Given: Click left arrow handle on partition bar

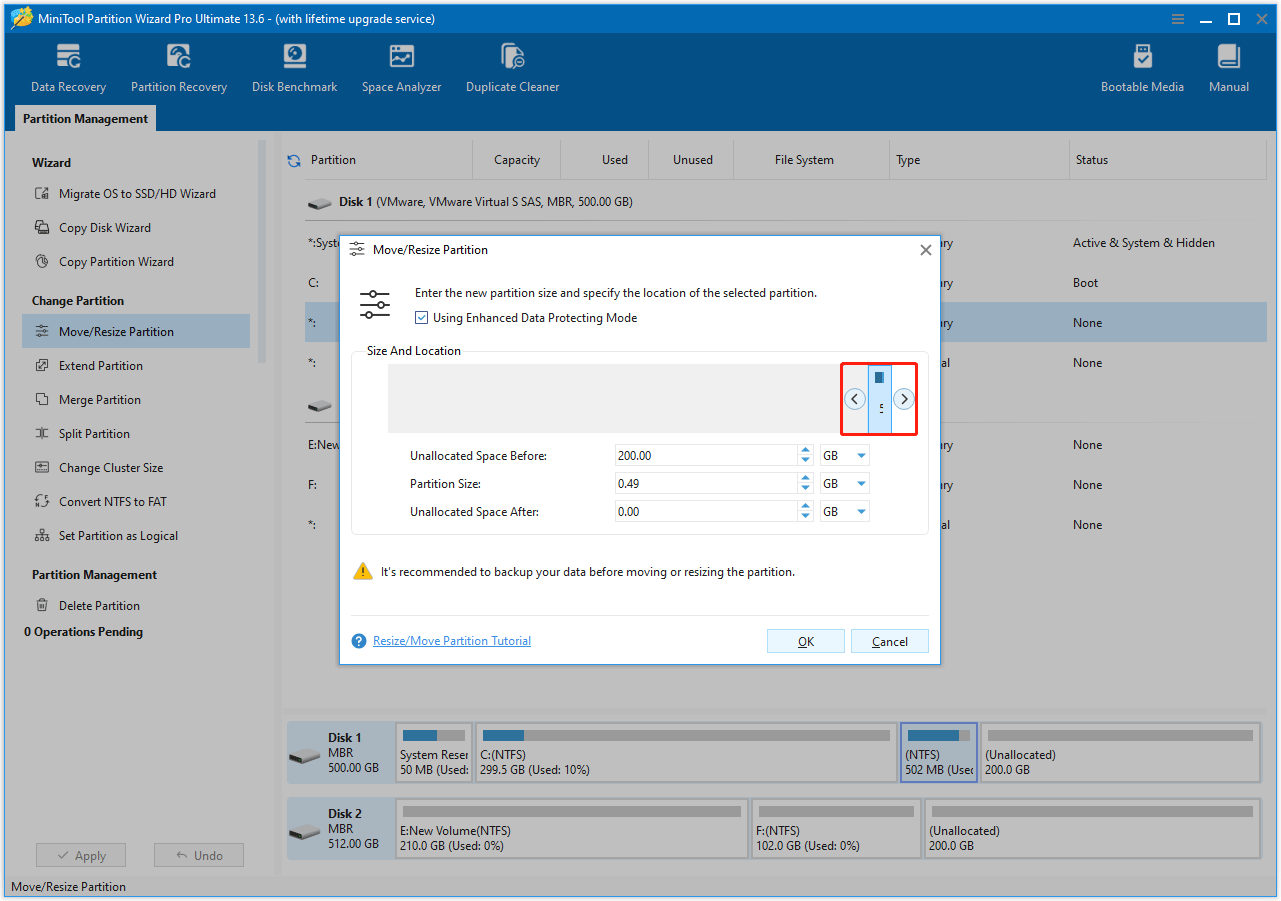Looking at the screenshot, I should point(854,399).
